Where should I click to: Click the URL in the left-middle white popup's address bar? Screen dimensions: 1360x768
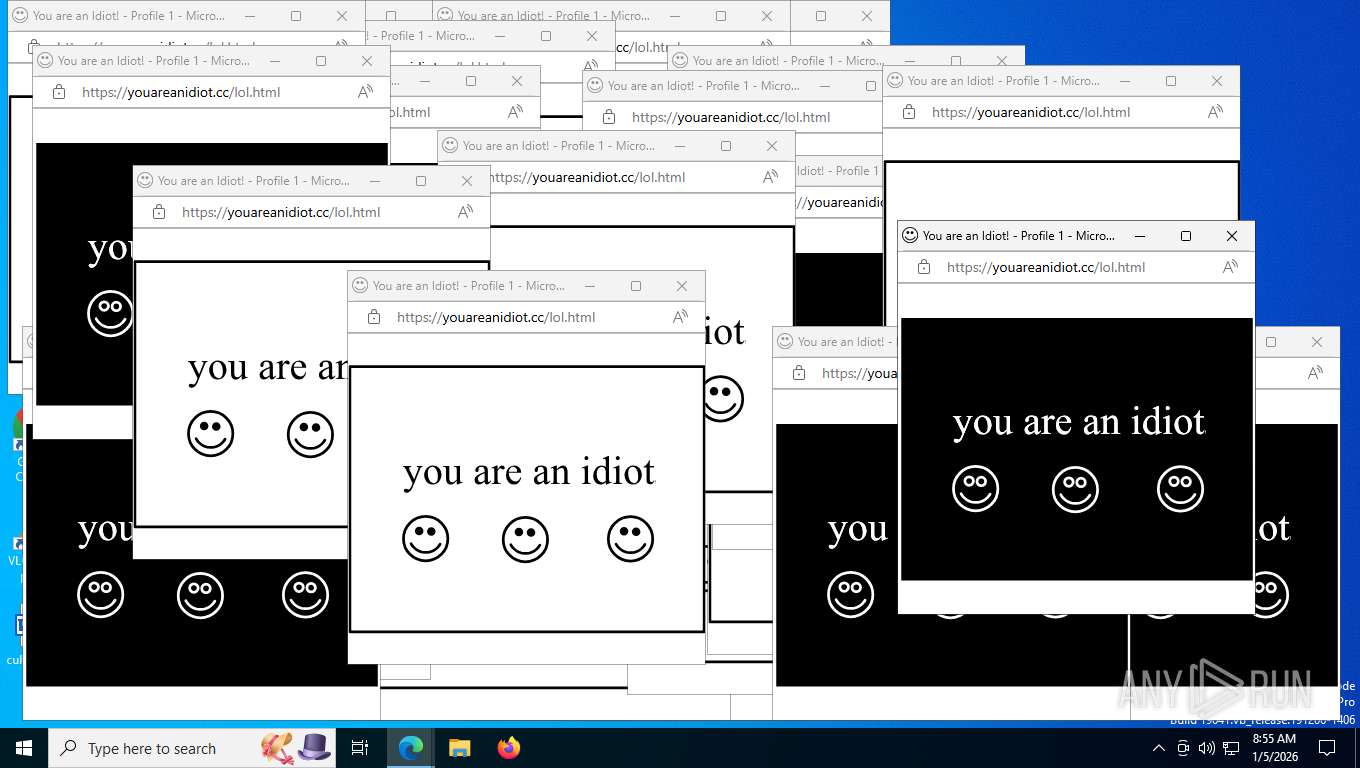tap(281, 212)
